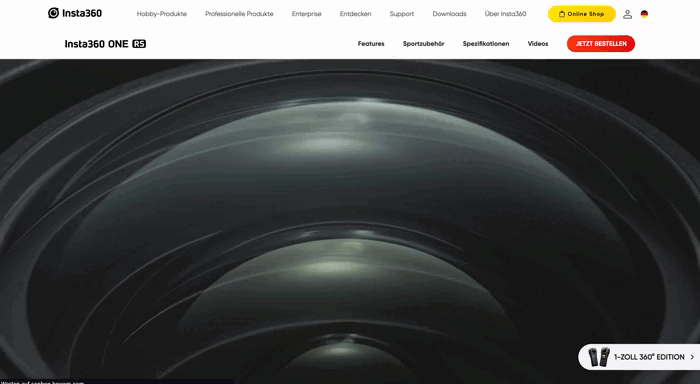Click the Jetzt Bestellen button
The image size is (700, 384).
[601, 44]
